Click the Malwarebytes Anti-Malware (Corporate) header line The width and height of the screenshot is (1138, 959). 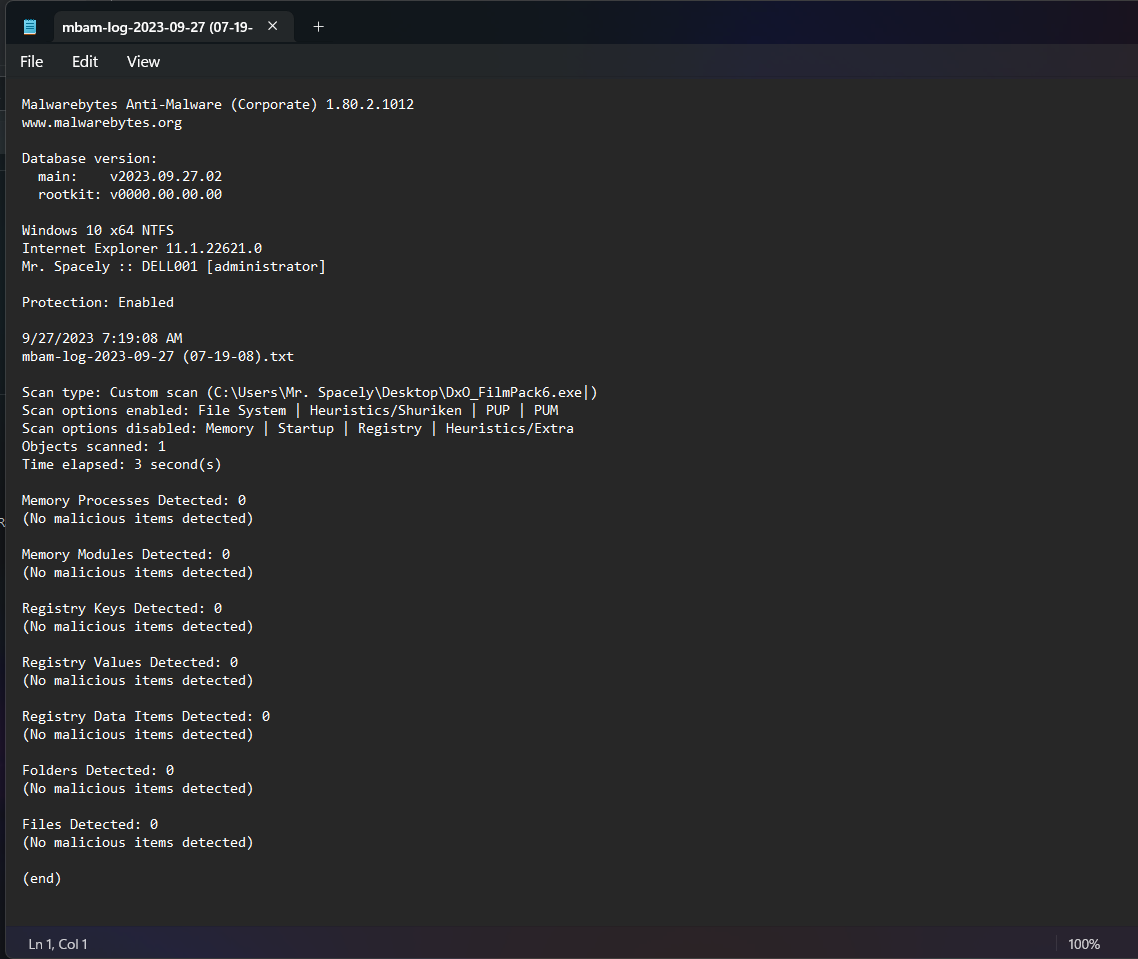(218, 105)
